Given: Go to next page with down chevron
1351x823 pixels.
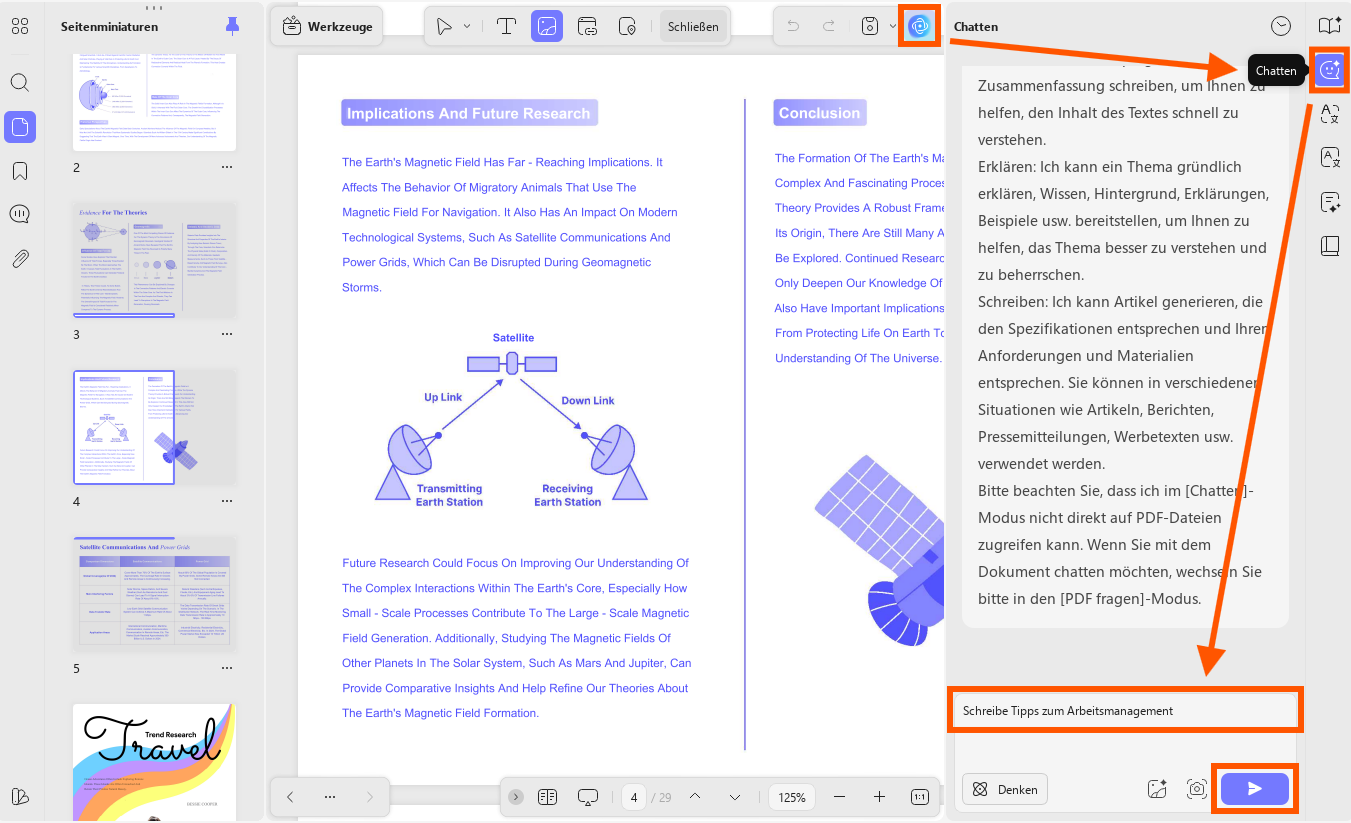Looking at the screenshot, I should [x=735, y=797].
